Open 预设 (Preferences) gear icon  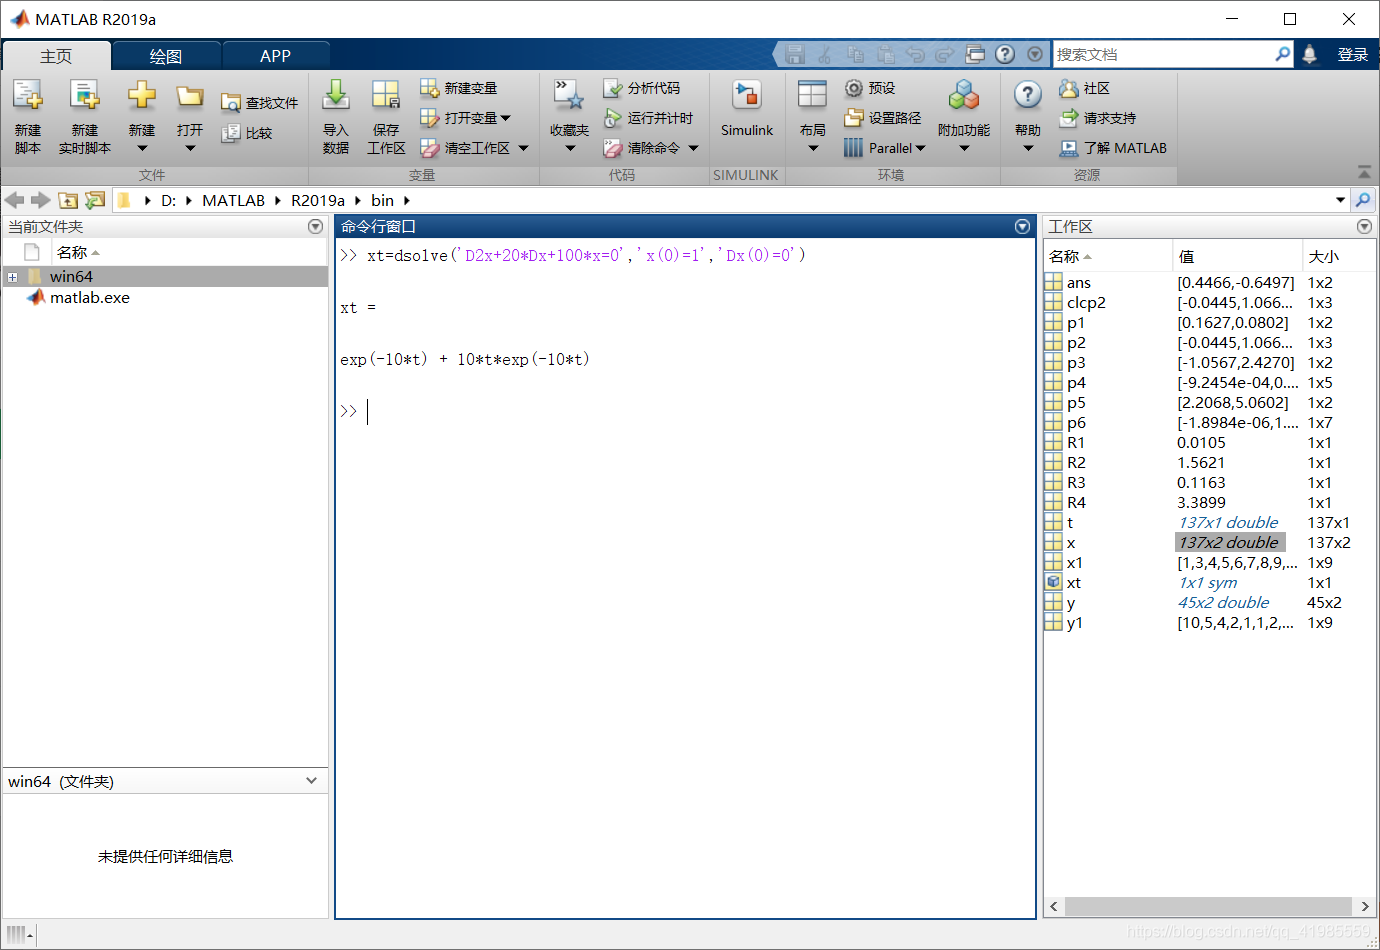pos(854,88)
